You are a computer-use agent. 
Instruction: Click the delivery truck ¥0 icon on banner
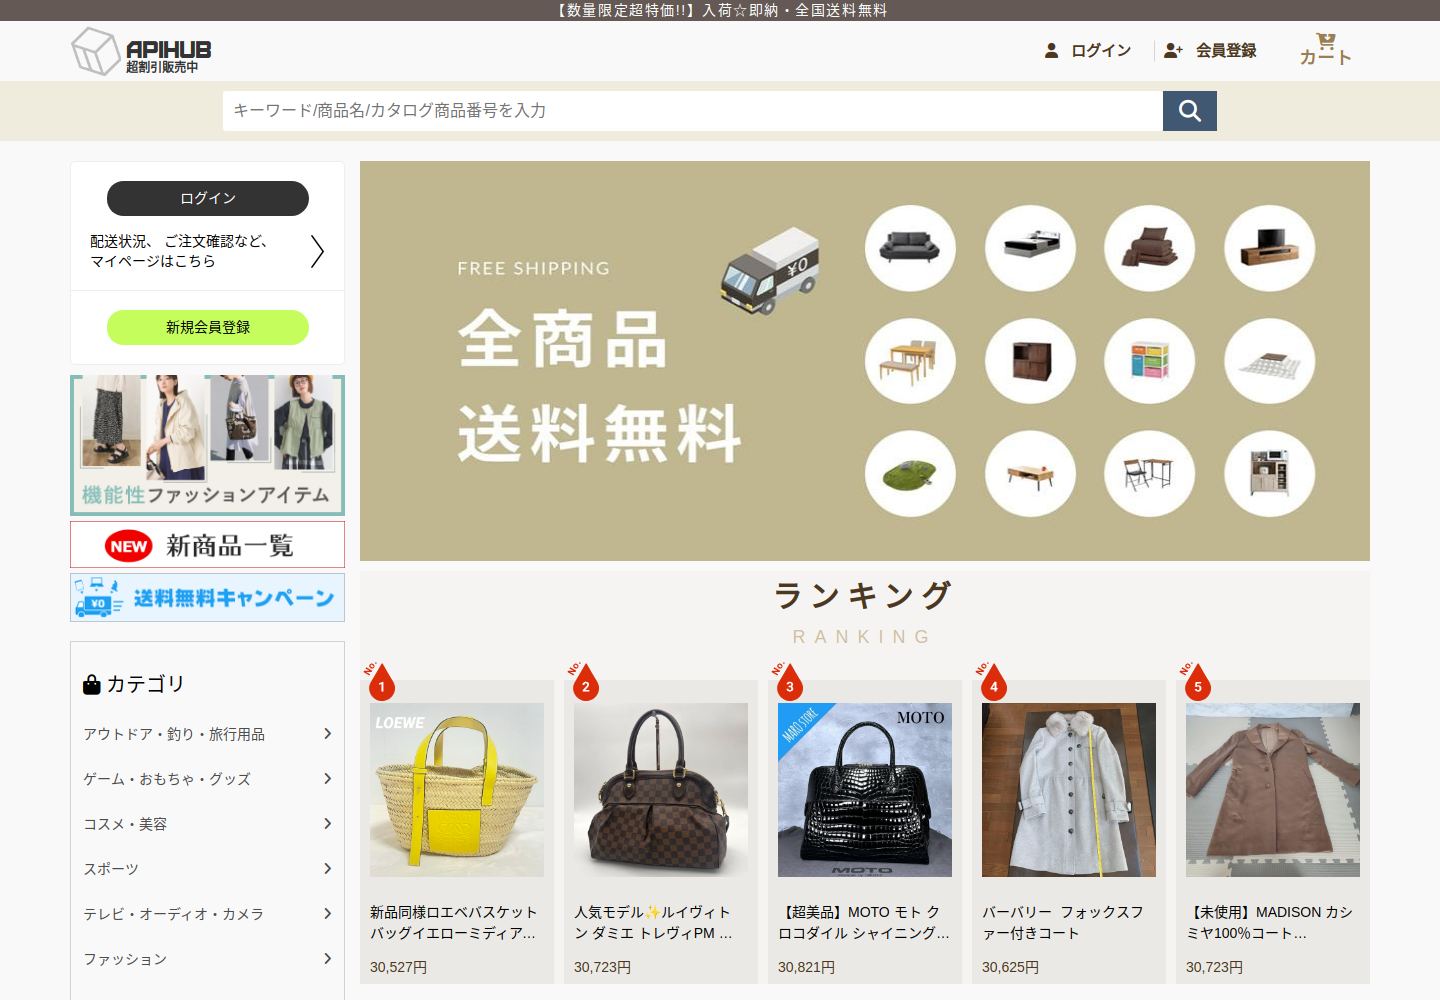click(x=771, y=270)
